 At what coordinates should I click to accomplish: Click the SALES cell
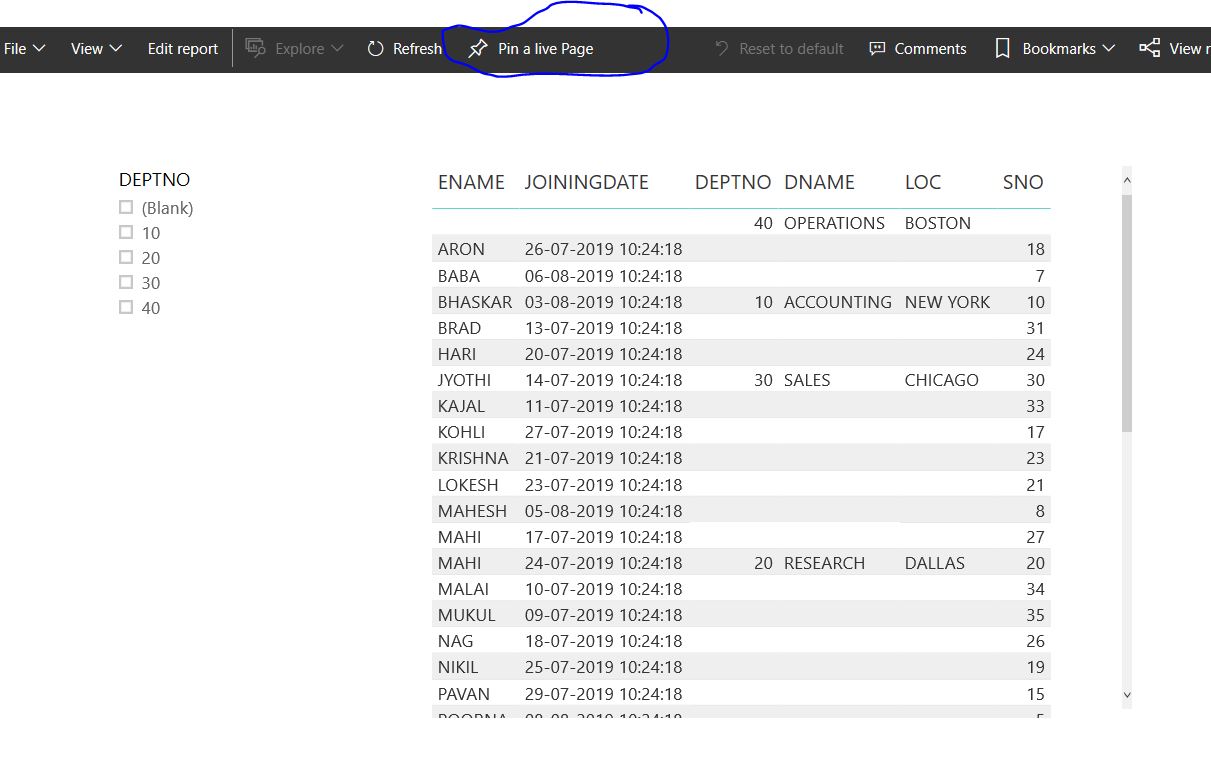[x=807, y=380]
